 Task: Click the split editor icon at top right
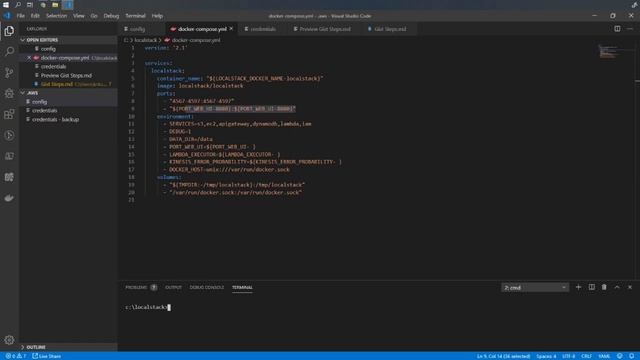click(617, 29)
